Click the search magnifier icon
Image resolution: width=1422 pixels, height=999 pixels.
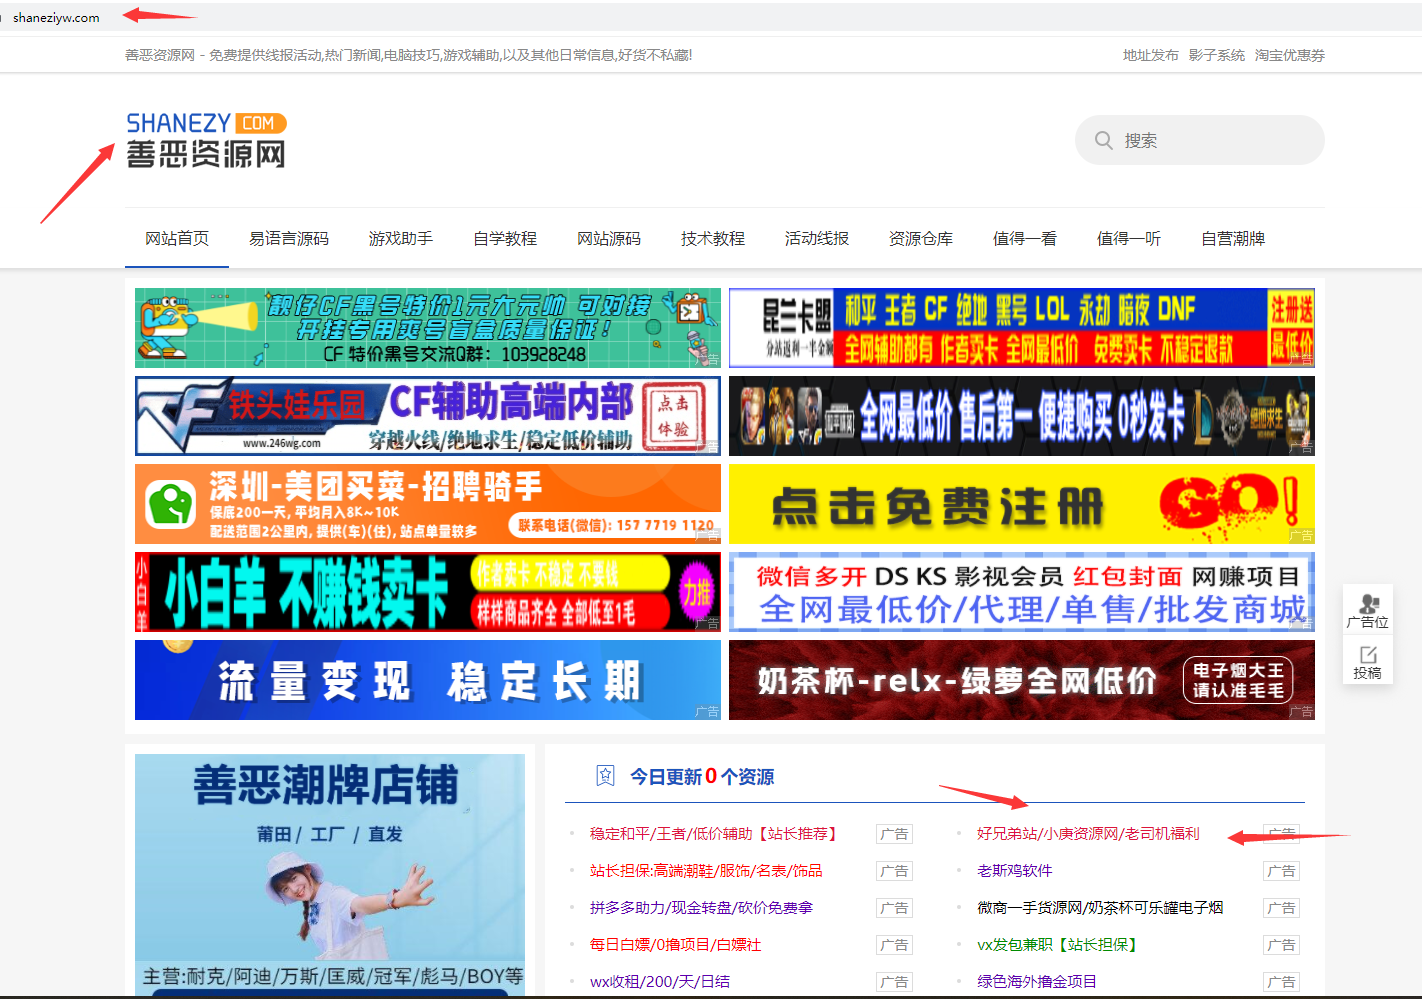coord(1104,140)
